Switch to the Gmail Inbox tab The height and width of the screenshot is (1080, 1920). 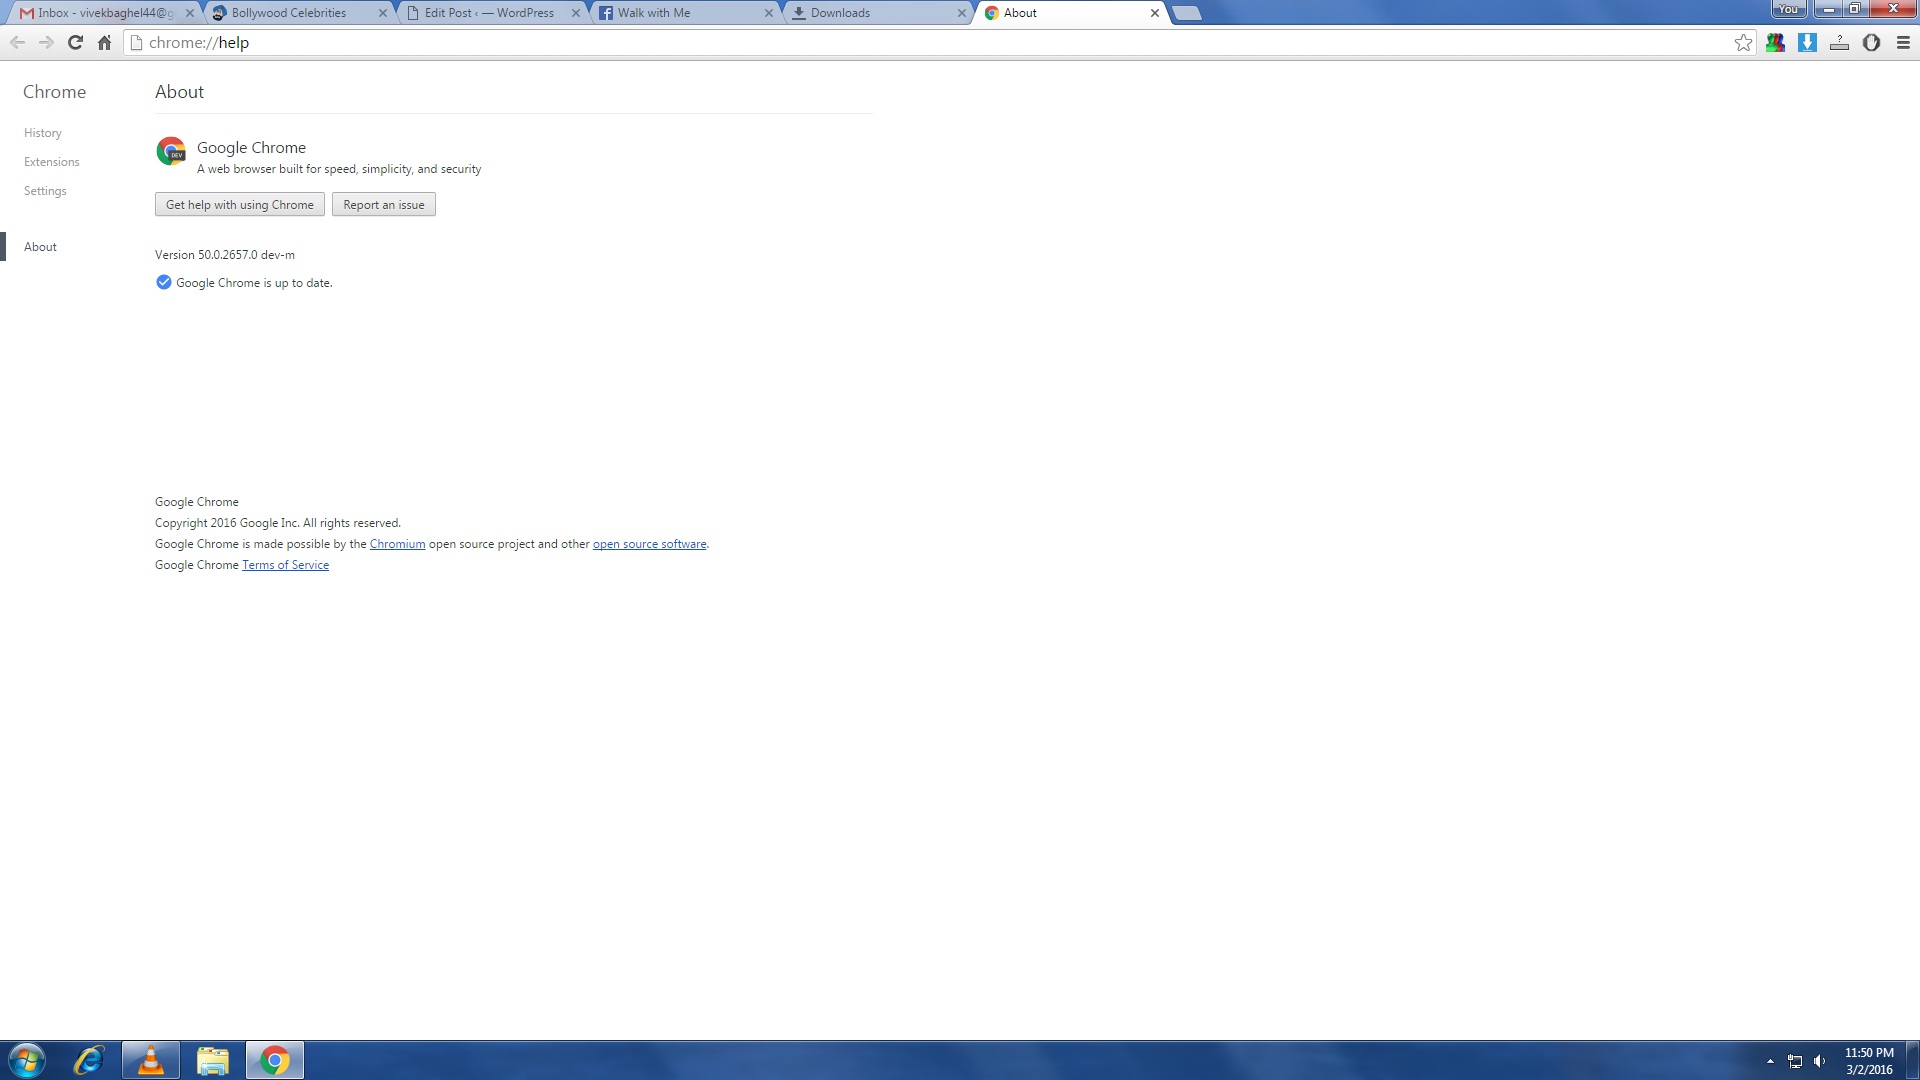(100, 13)
